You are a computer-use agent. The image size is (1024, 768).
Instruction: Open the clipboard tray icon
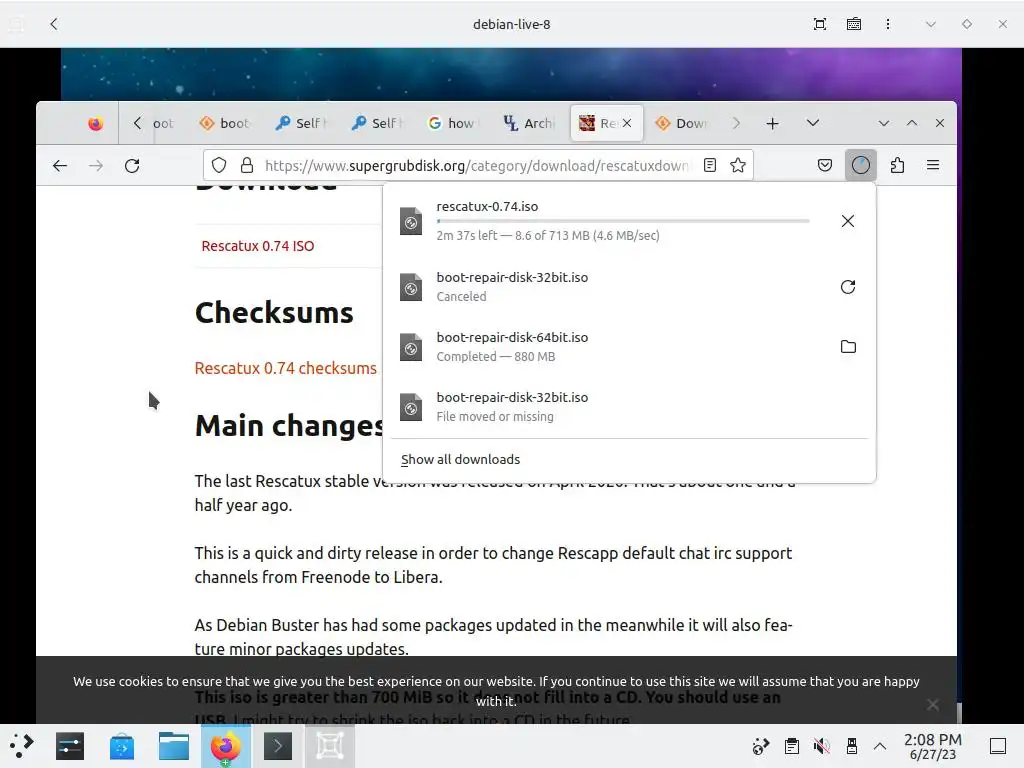pos(792,746)
